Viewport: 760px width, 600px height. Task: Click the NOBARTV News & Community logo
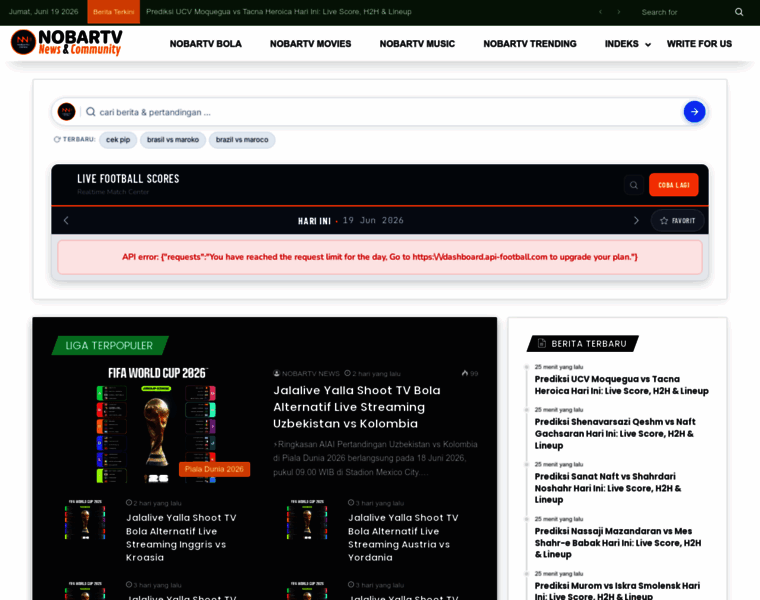coord(66,43)
